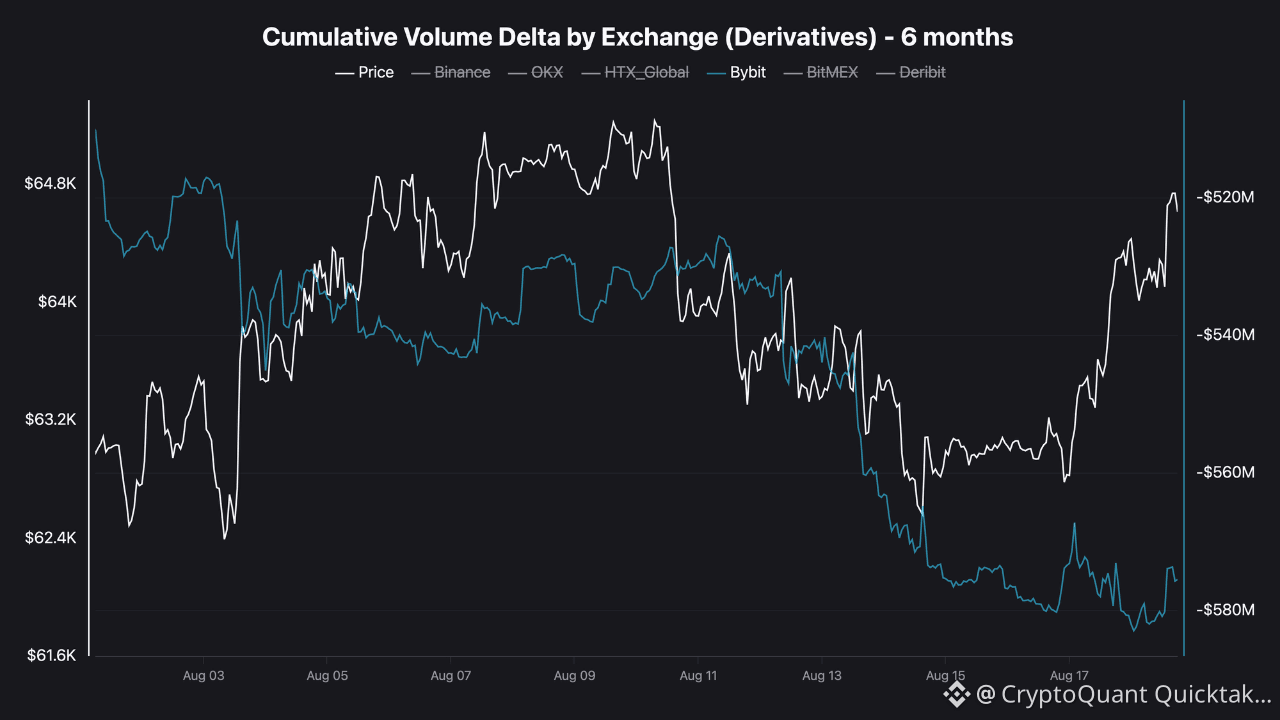
Task: Select the $62.4K price axis label
Action: point(51,538)
